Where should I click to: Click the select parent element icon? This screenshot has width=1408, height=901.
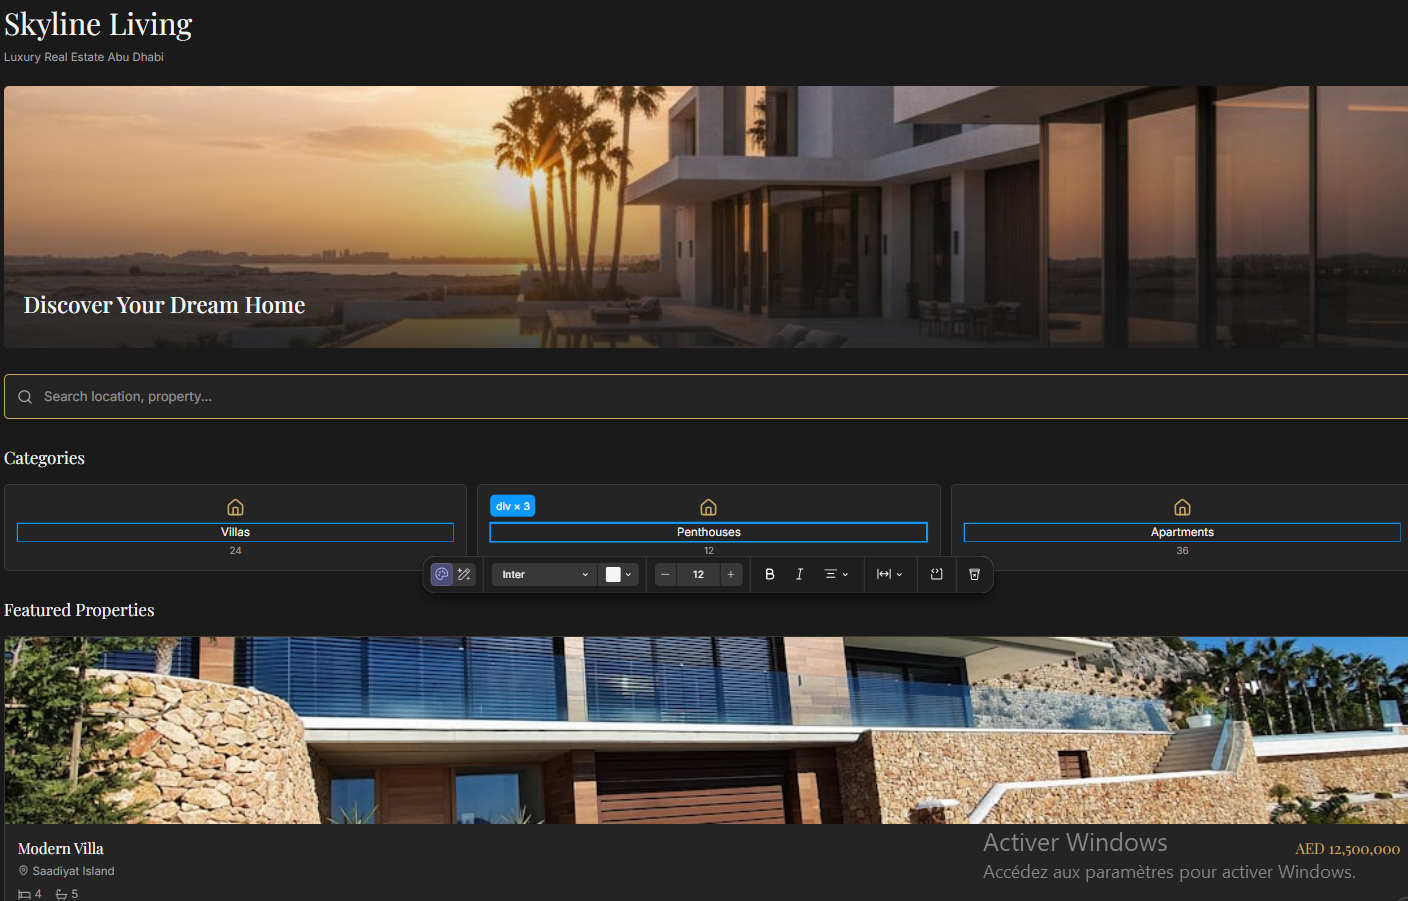tap(937, 574)
